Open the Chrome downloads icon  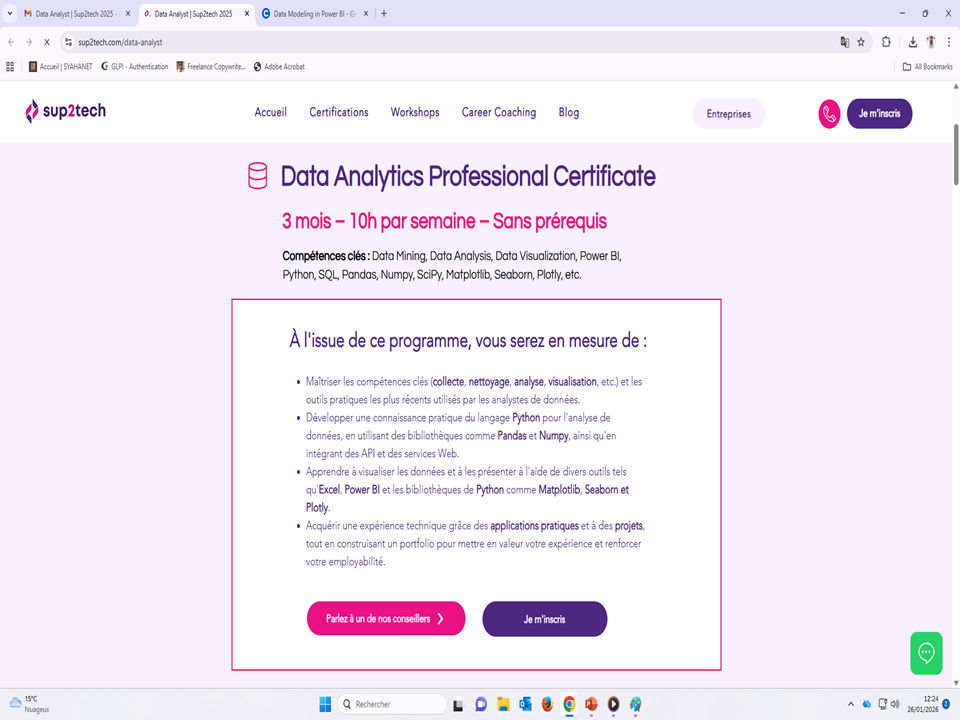(x=913, y=42)
